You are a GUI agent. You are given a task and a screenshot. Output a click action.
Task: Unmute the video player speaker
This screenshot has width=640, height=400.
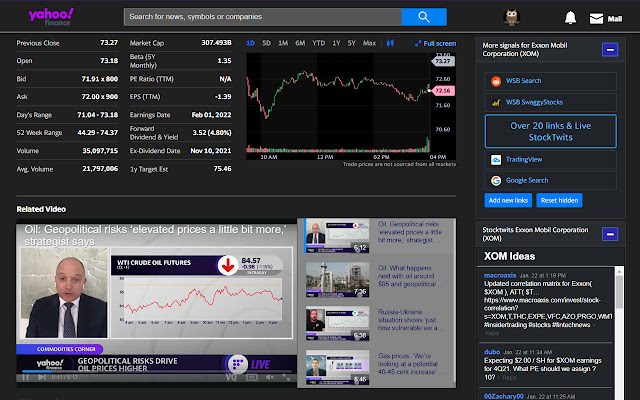coord(270,377)
